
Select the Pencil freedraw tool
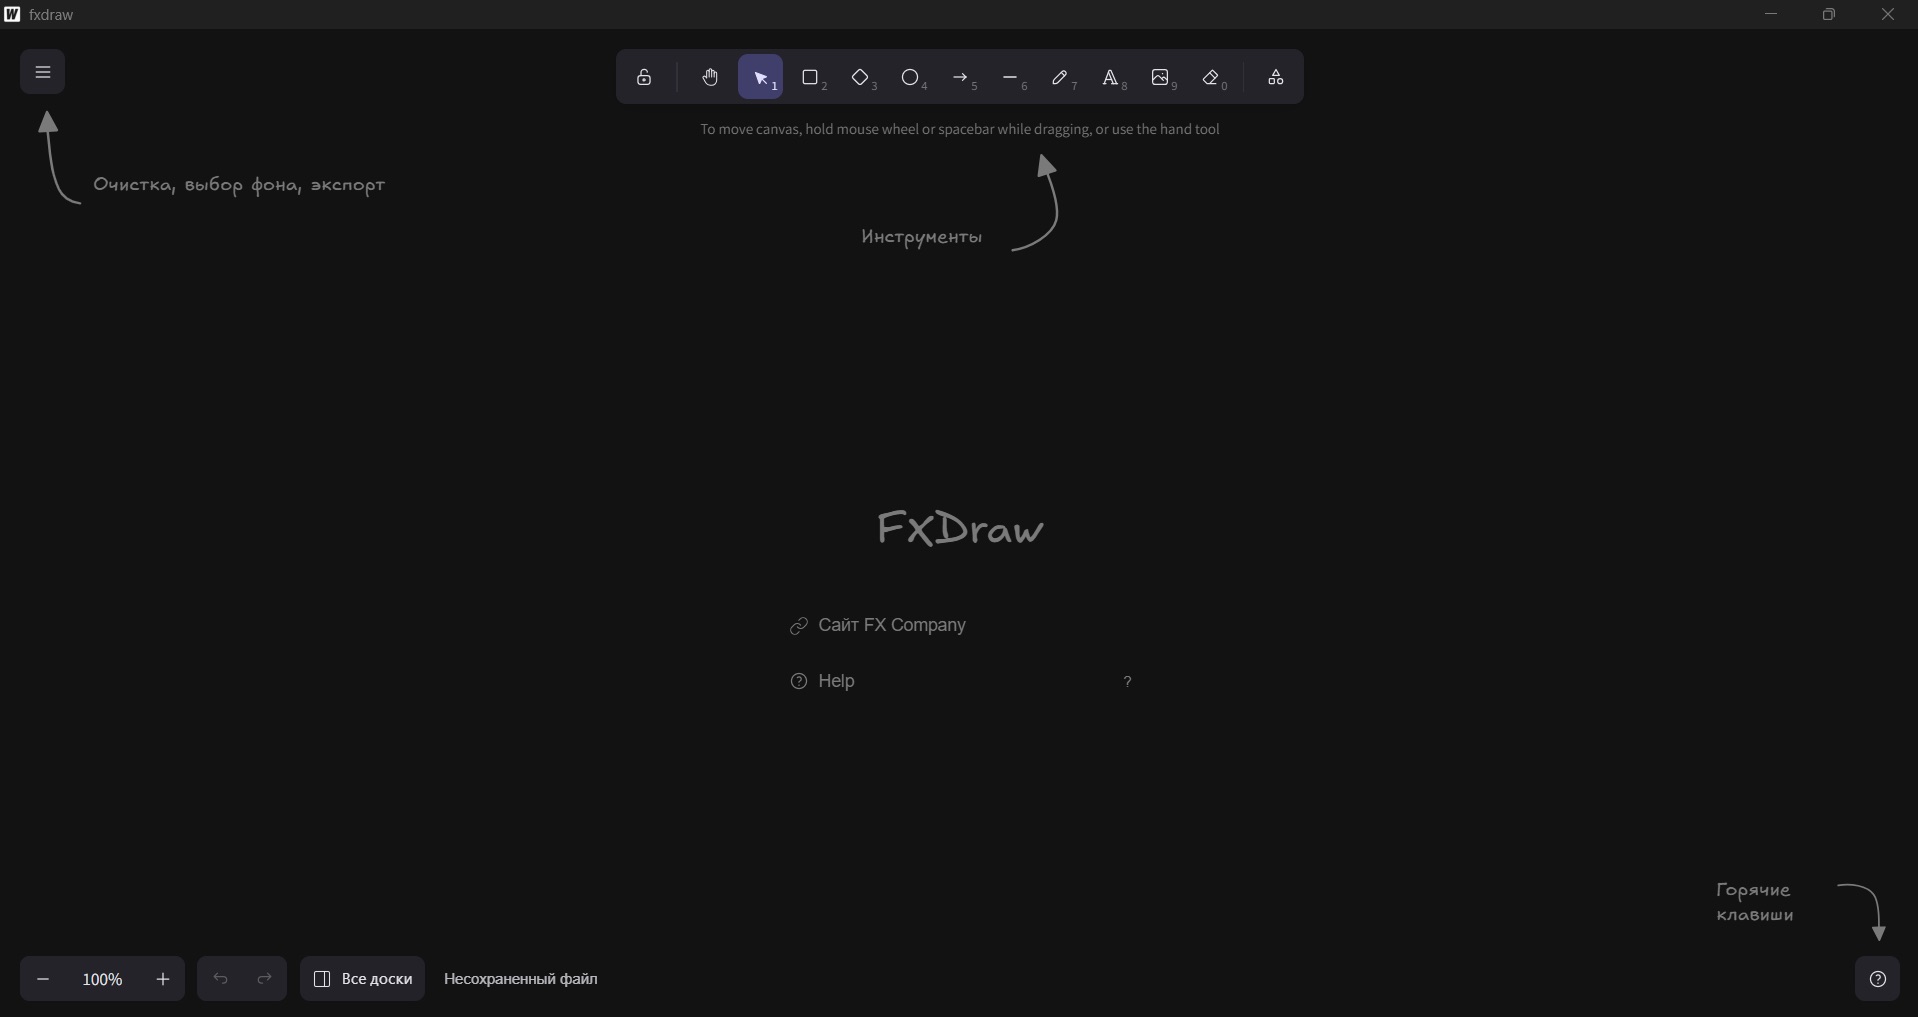1061,78
